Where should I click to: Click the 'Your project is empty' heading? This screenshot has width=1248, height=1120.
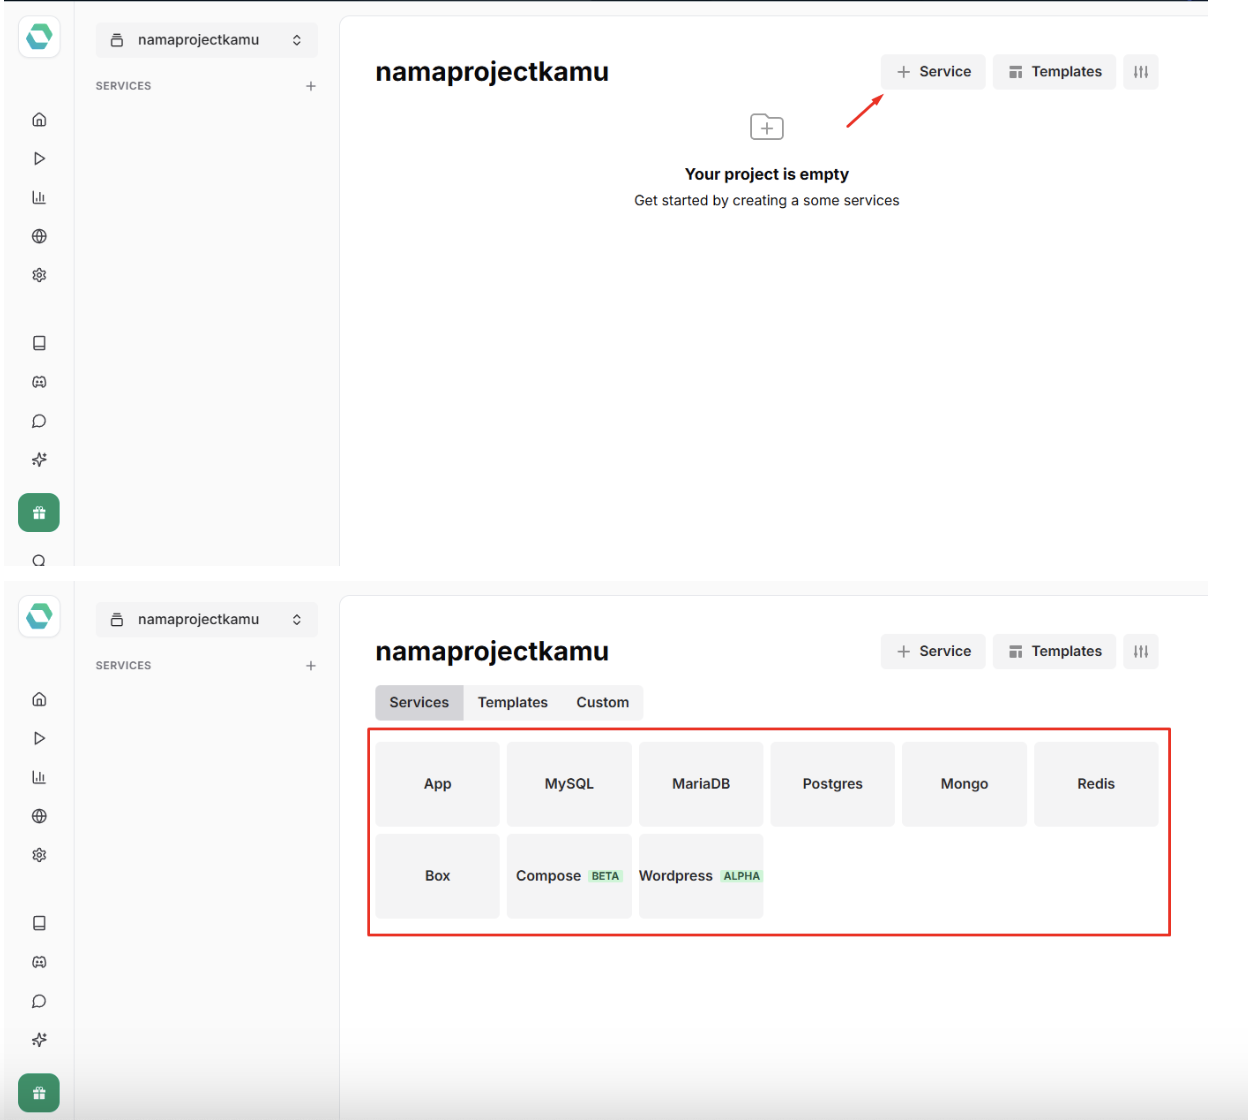tap(767, 174)
